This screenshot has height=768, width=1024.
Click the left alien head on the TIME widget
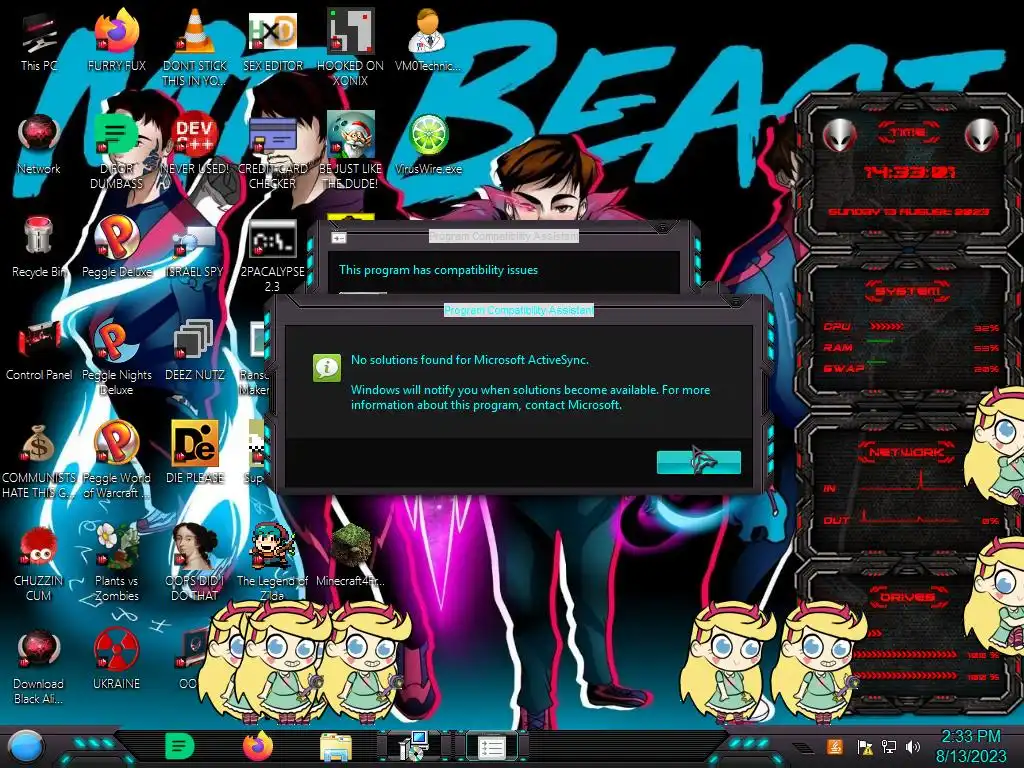click(839, 135)
